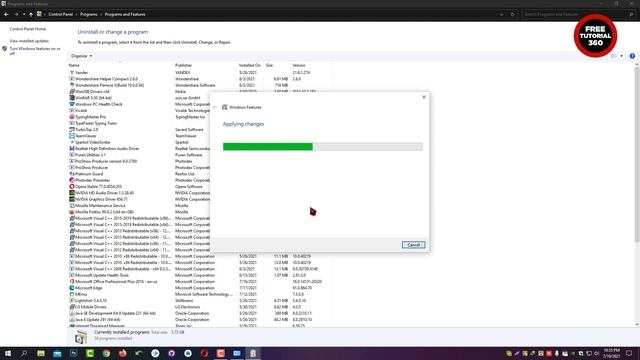Open File Explorer from the taskbar
640x360 pixels.
click(x=41, y=353)
